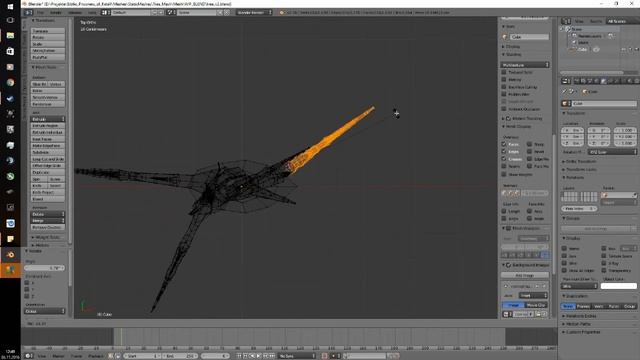The width and height of the screenshot is (640, 360).
Task: Click the Outliner editor type icon
Action: (x=566, y=21)
